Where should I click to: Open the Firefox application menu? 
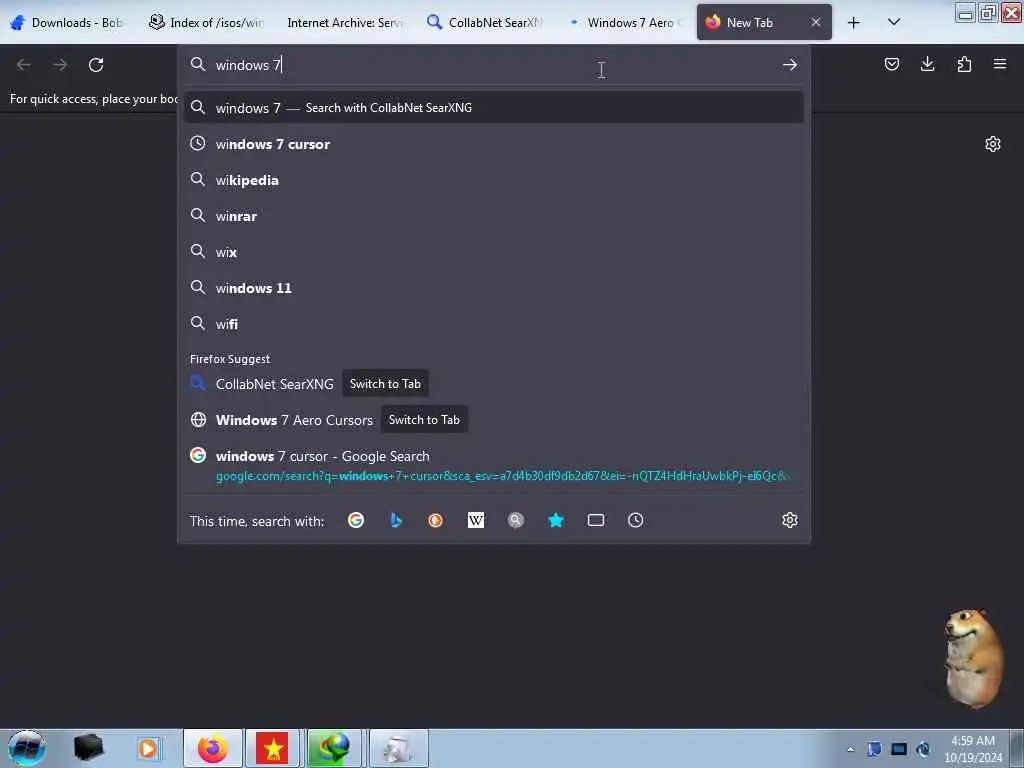tap(1000, 65)
